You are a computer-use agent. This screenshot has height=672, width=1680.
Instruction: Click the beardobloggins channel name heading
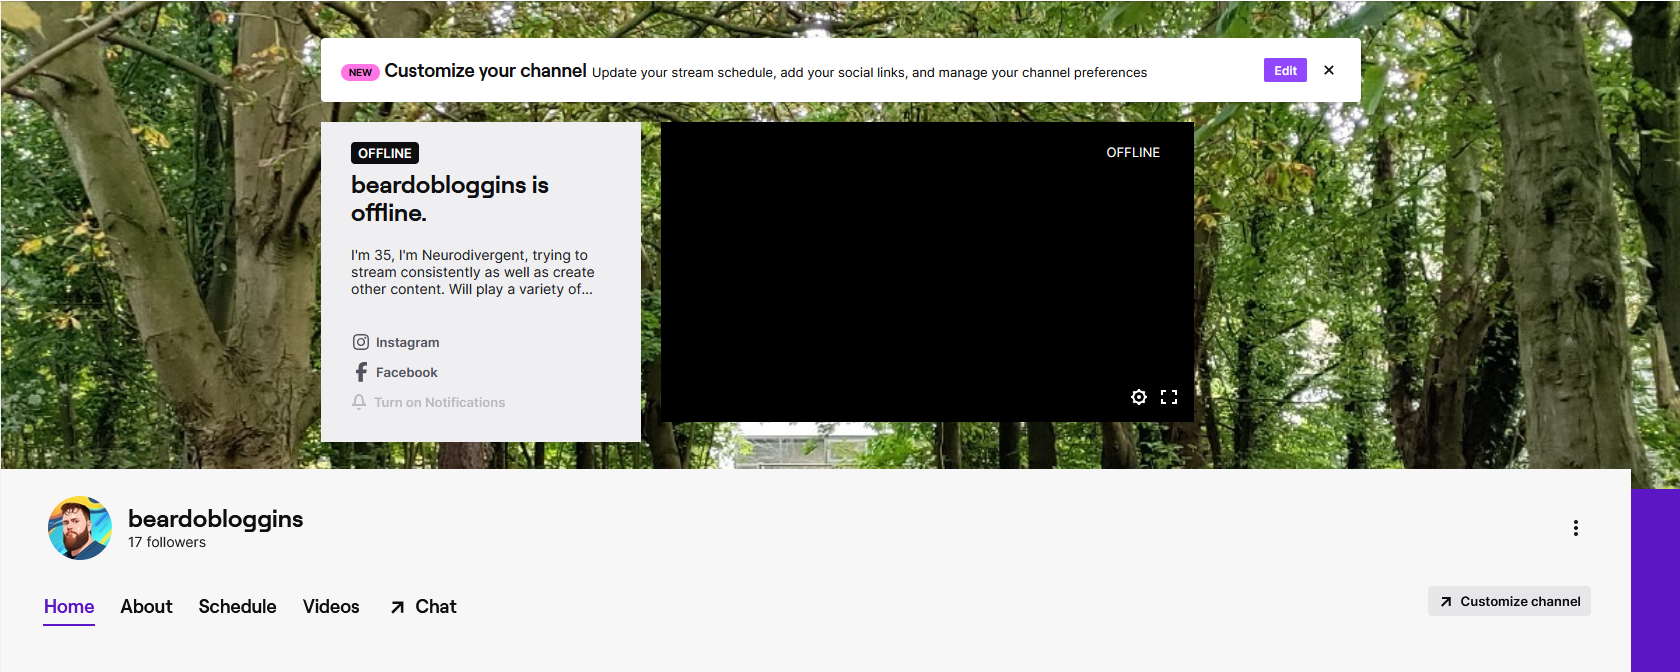tap(215, 519)
